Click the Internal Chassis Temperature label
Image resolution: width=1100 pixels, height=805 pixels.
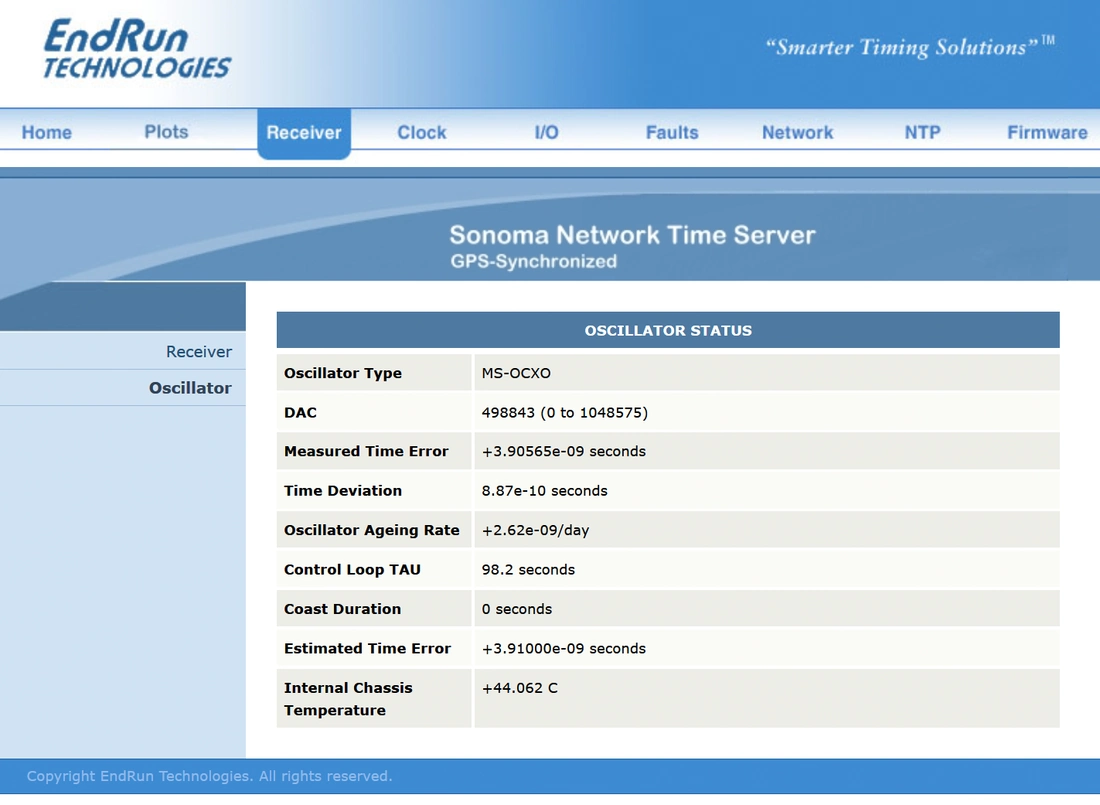pyautogui.click(x=348, y=699)
